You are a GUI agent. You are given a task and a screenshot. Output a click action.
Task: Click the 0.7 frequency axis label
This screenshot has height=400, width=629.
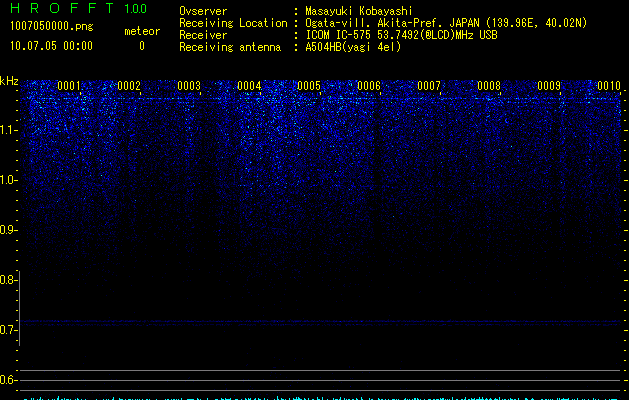(x=8, y=330)
